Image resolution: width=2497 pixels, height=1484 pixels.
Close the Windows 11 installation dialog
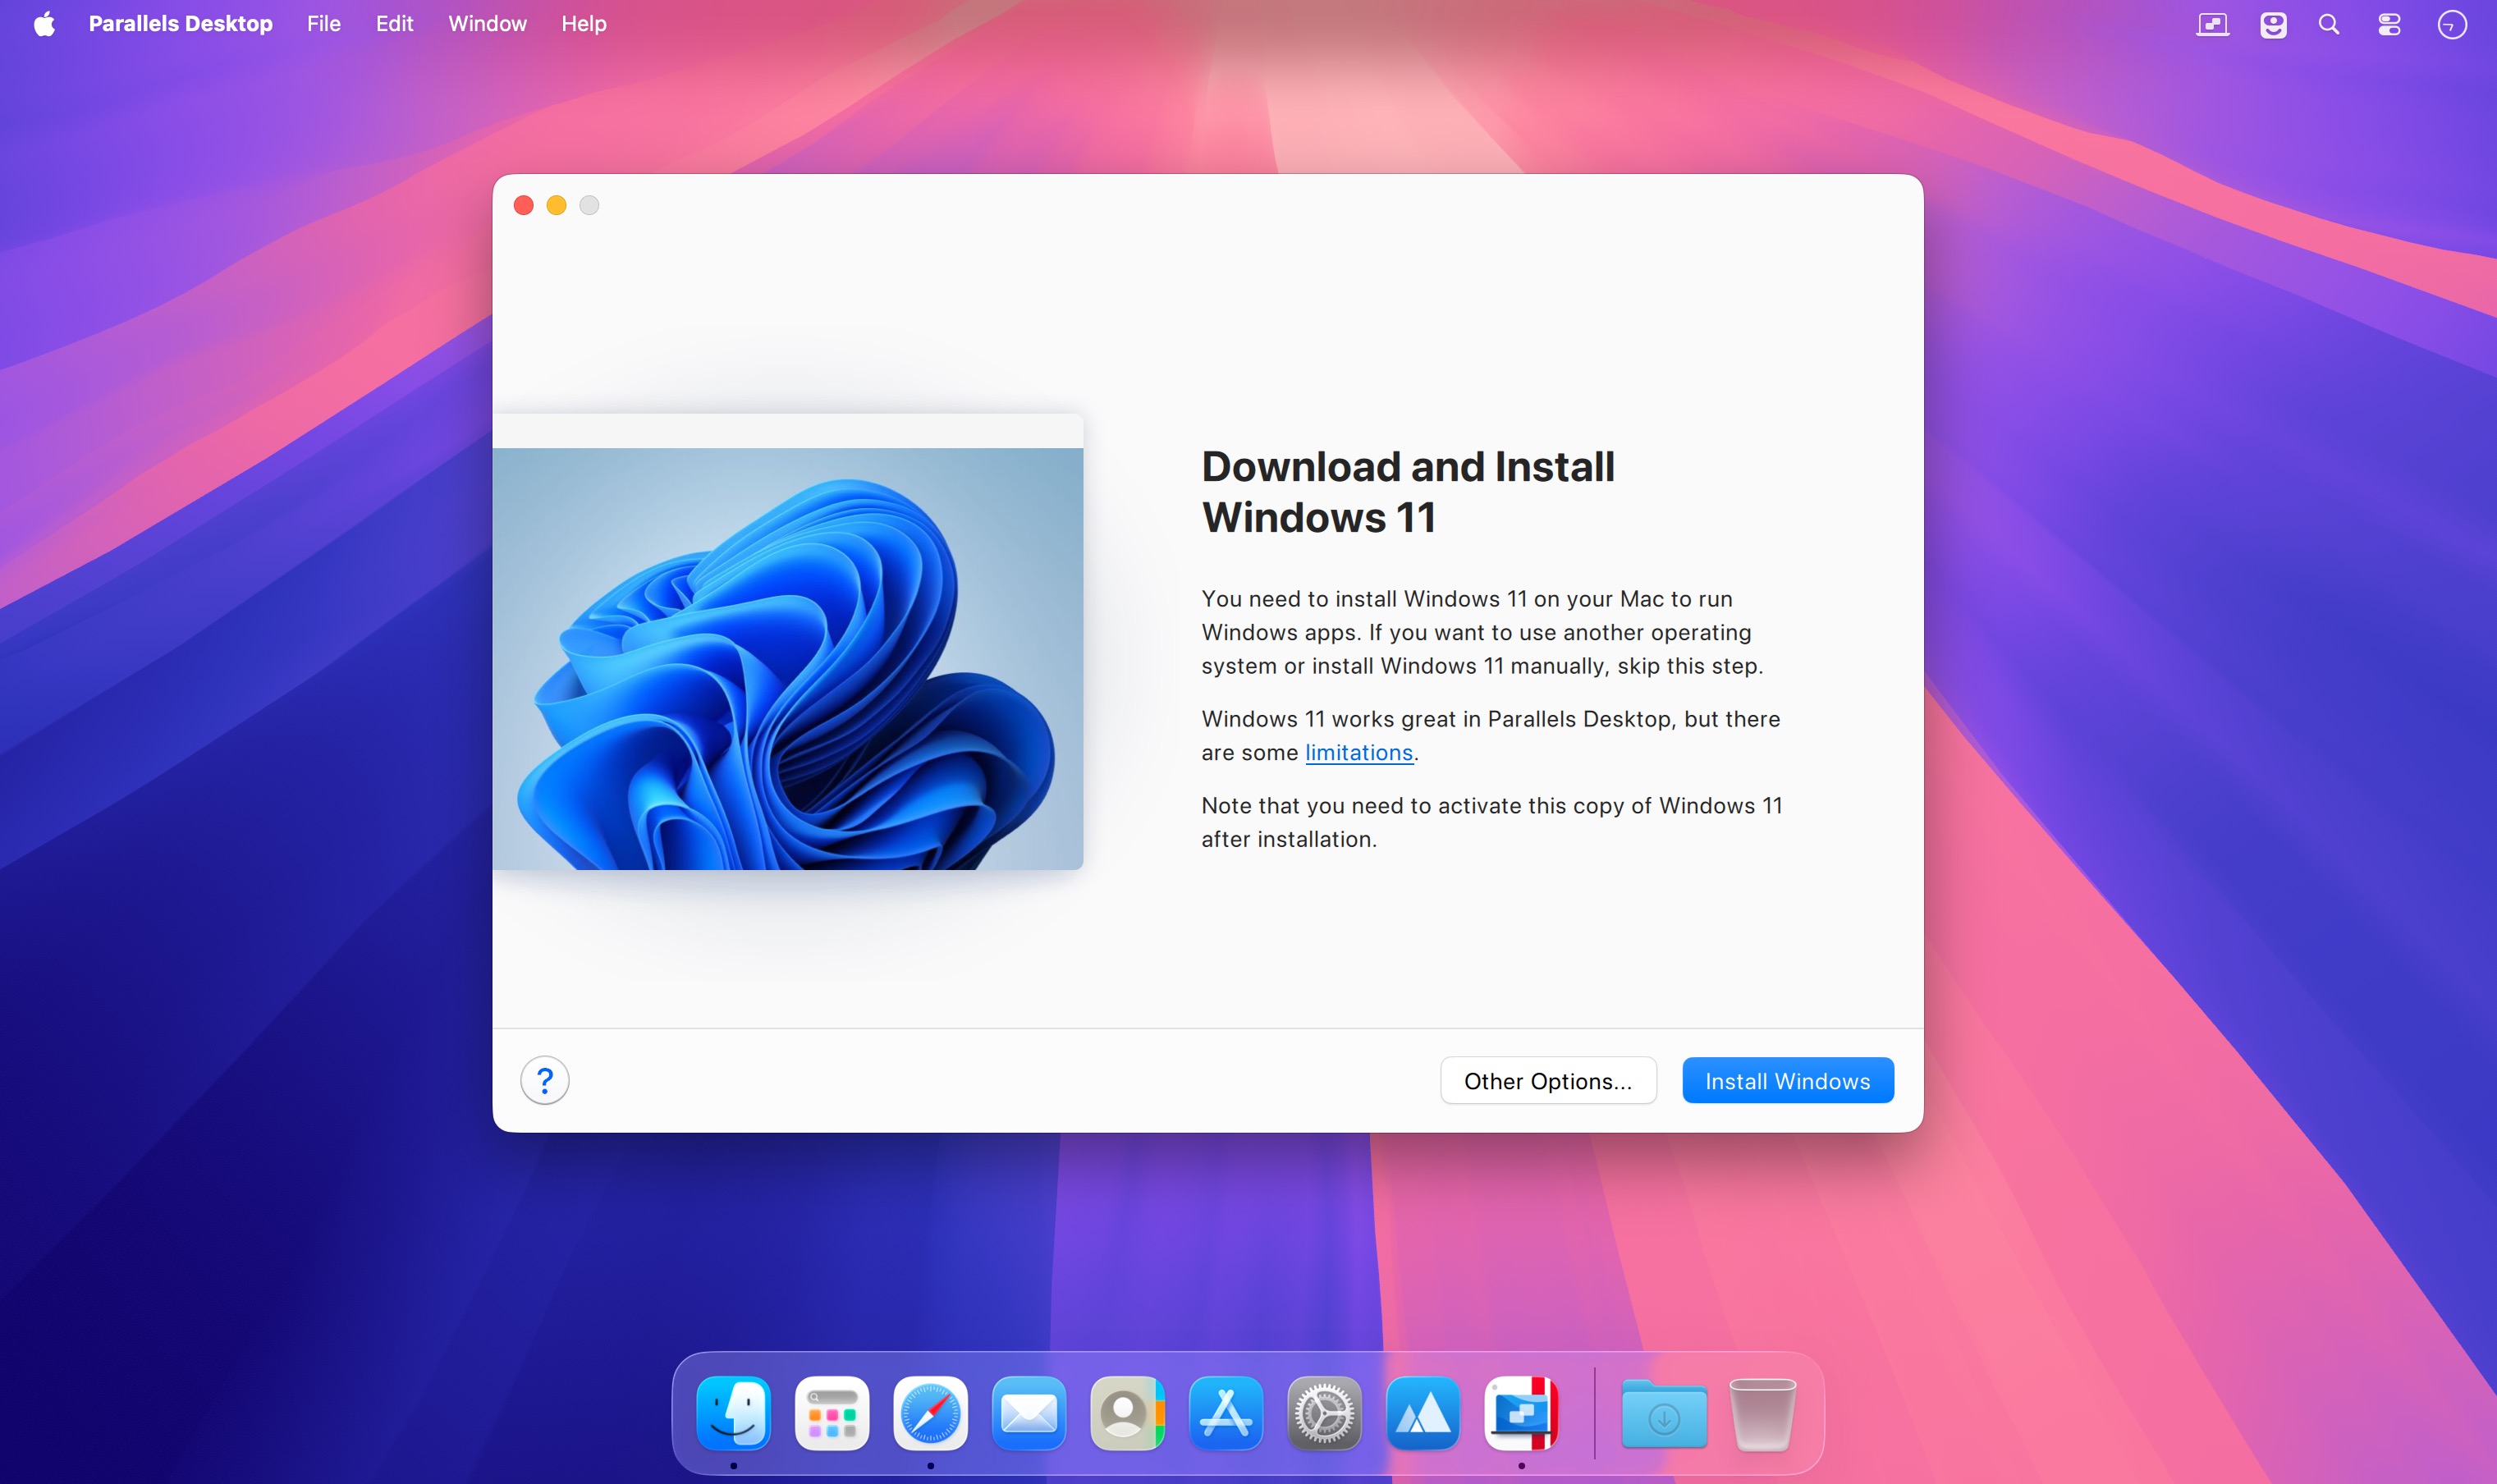coord(523,205)
